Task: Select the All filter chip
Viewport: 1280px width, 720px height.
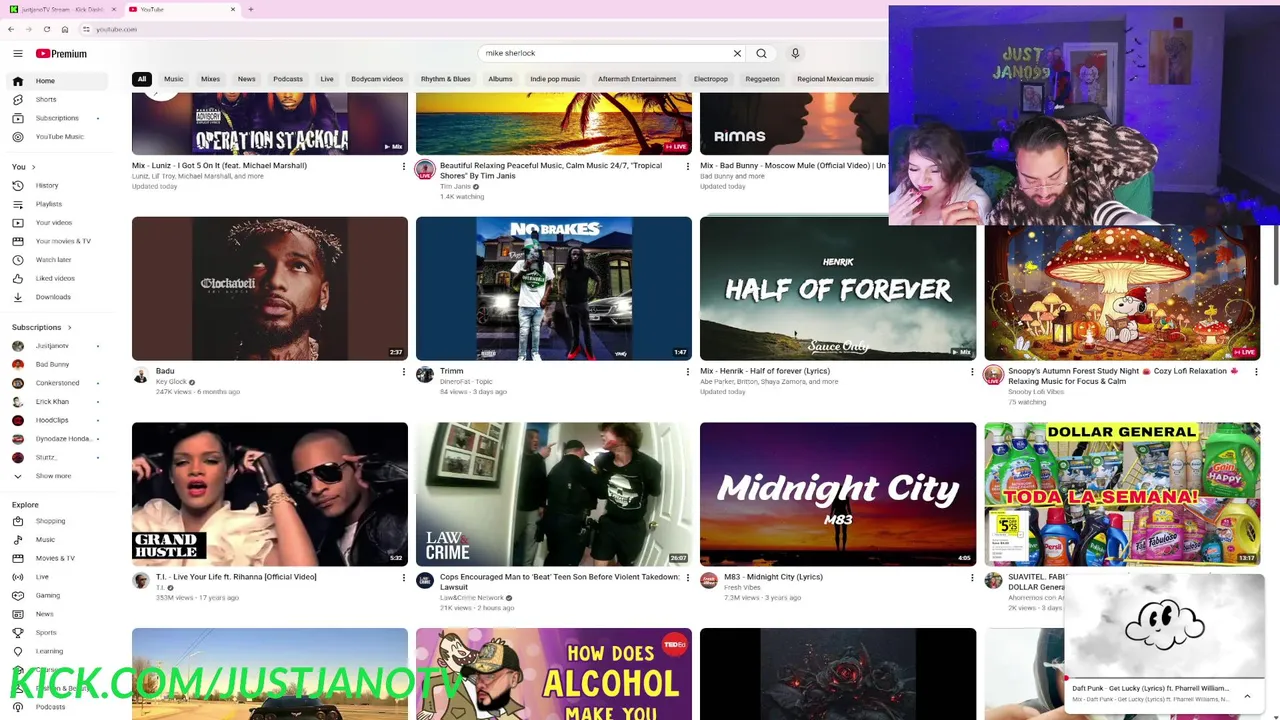Action: pyautogui.click(x=142, y=79)
